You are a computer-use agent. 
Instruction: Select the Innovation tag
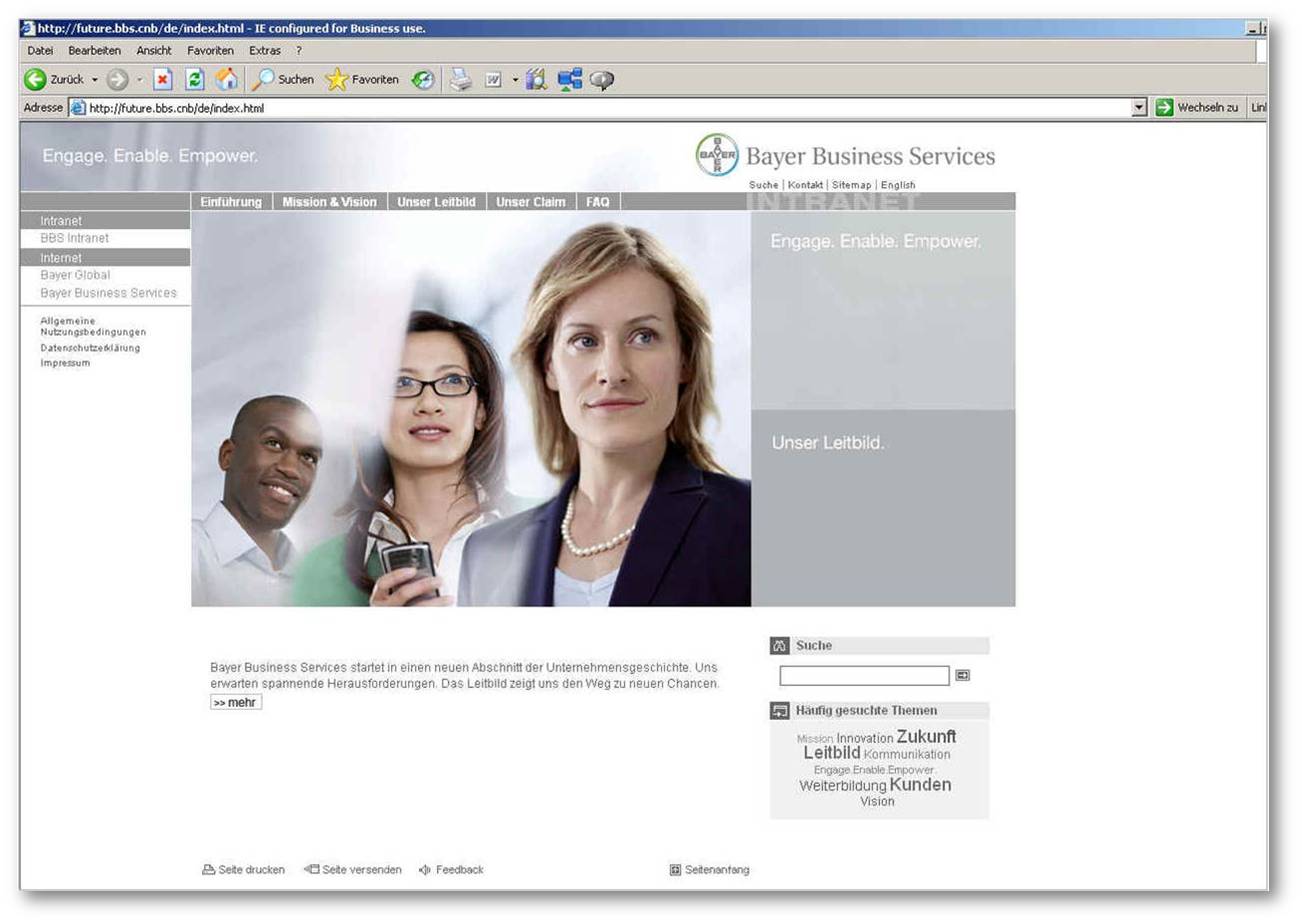tap(865, 738)
